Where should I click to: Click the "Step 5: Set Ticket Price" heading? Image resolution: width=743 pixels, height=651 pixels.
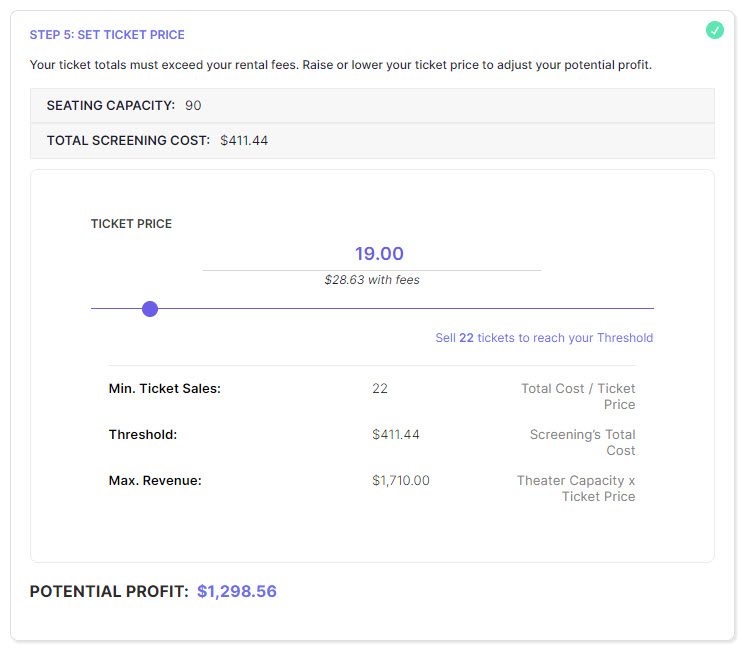(x=107, y=35)
